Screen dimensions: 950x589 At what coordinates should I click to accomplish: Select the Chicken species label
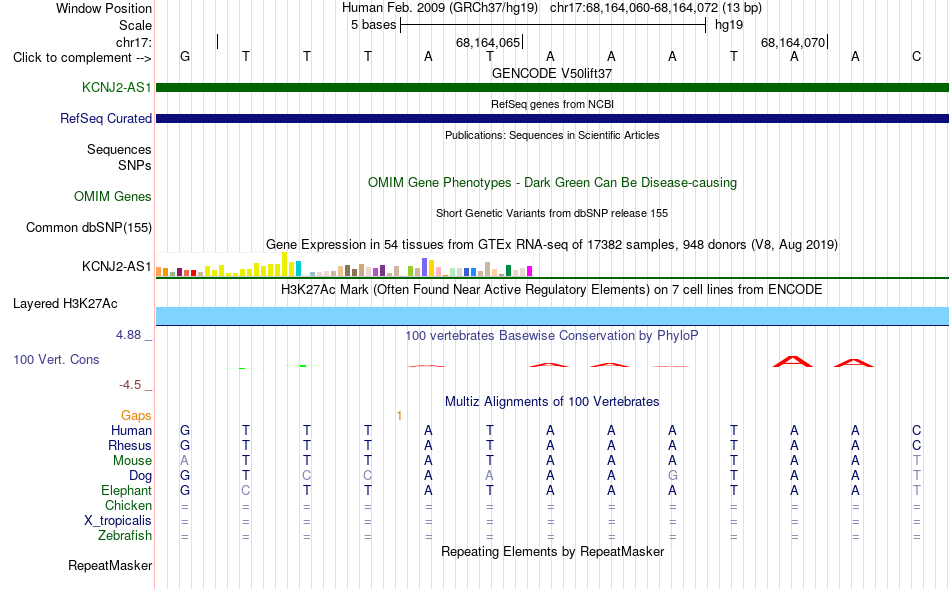[x=128, y=505]
